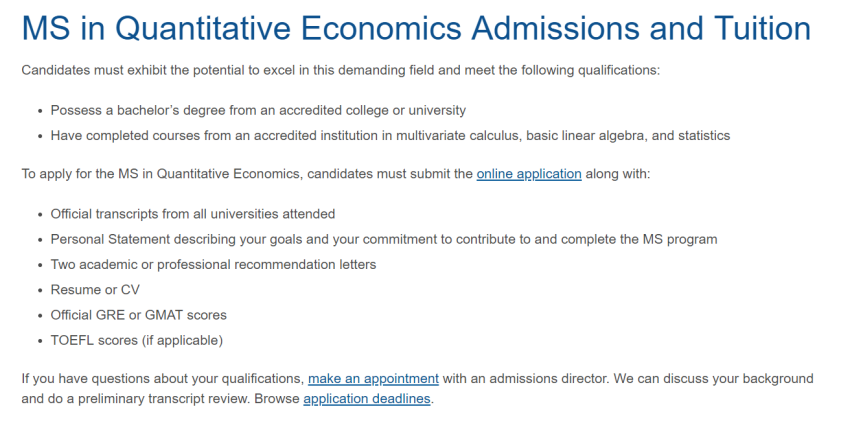This screenshot has height=423, width=845.
Task: Click the recommendation letters list item
Action: tap(213, 265)
